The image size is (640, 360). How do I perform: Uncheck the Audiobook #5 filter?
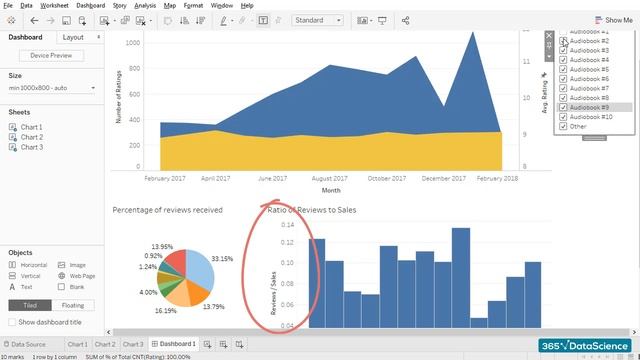563,69
